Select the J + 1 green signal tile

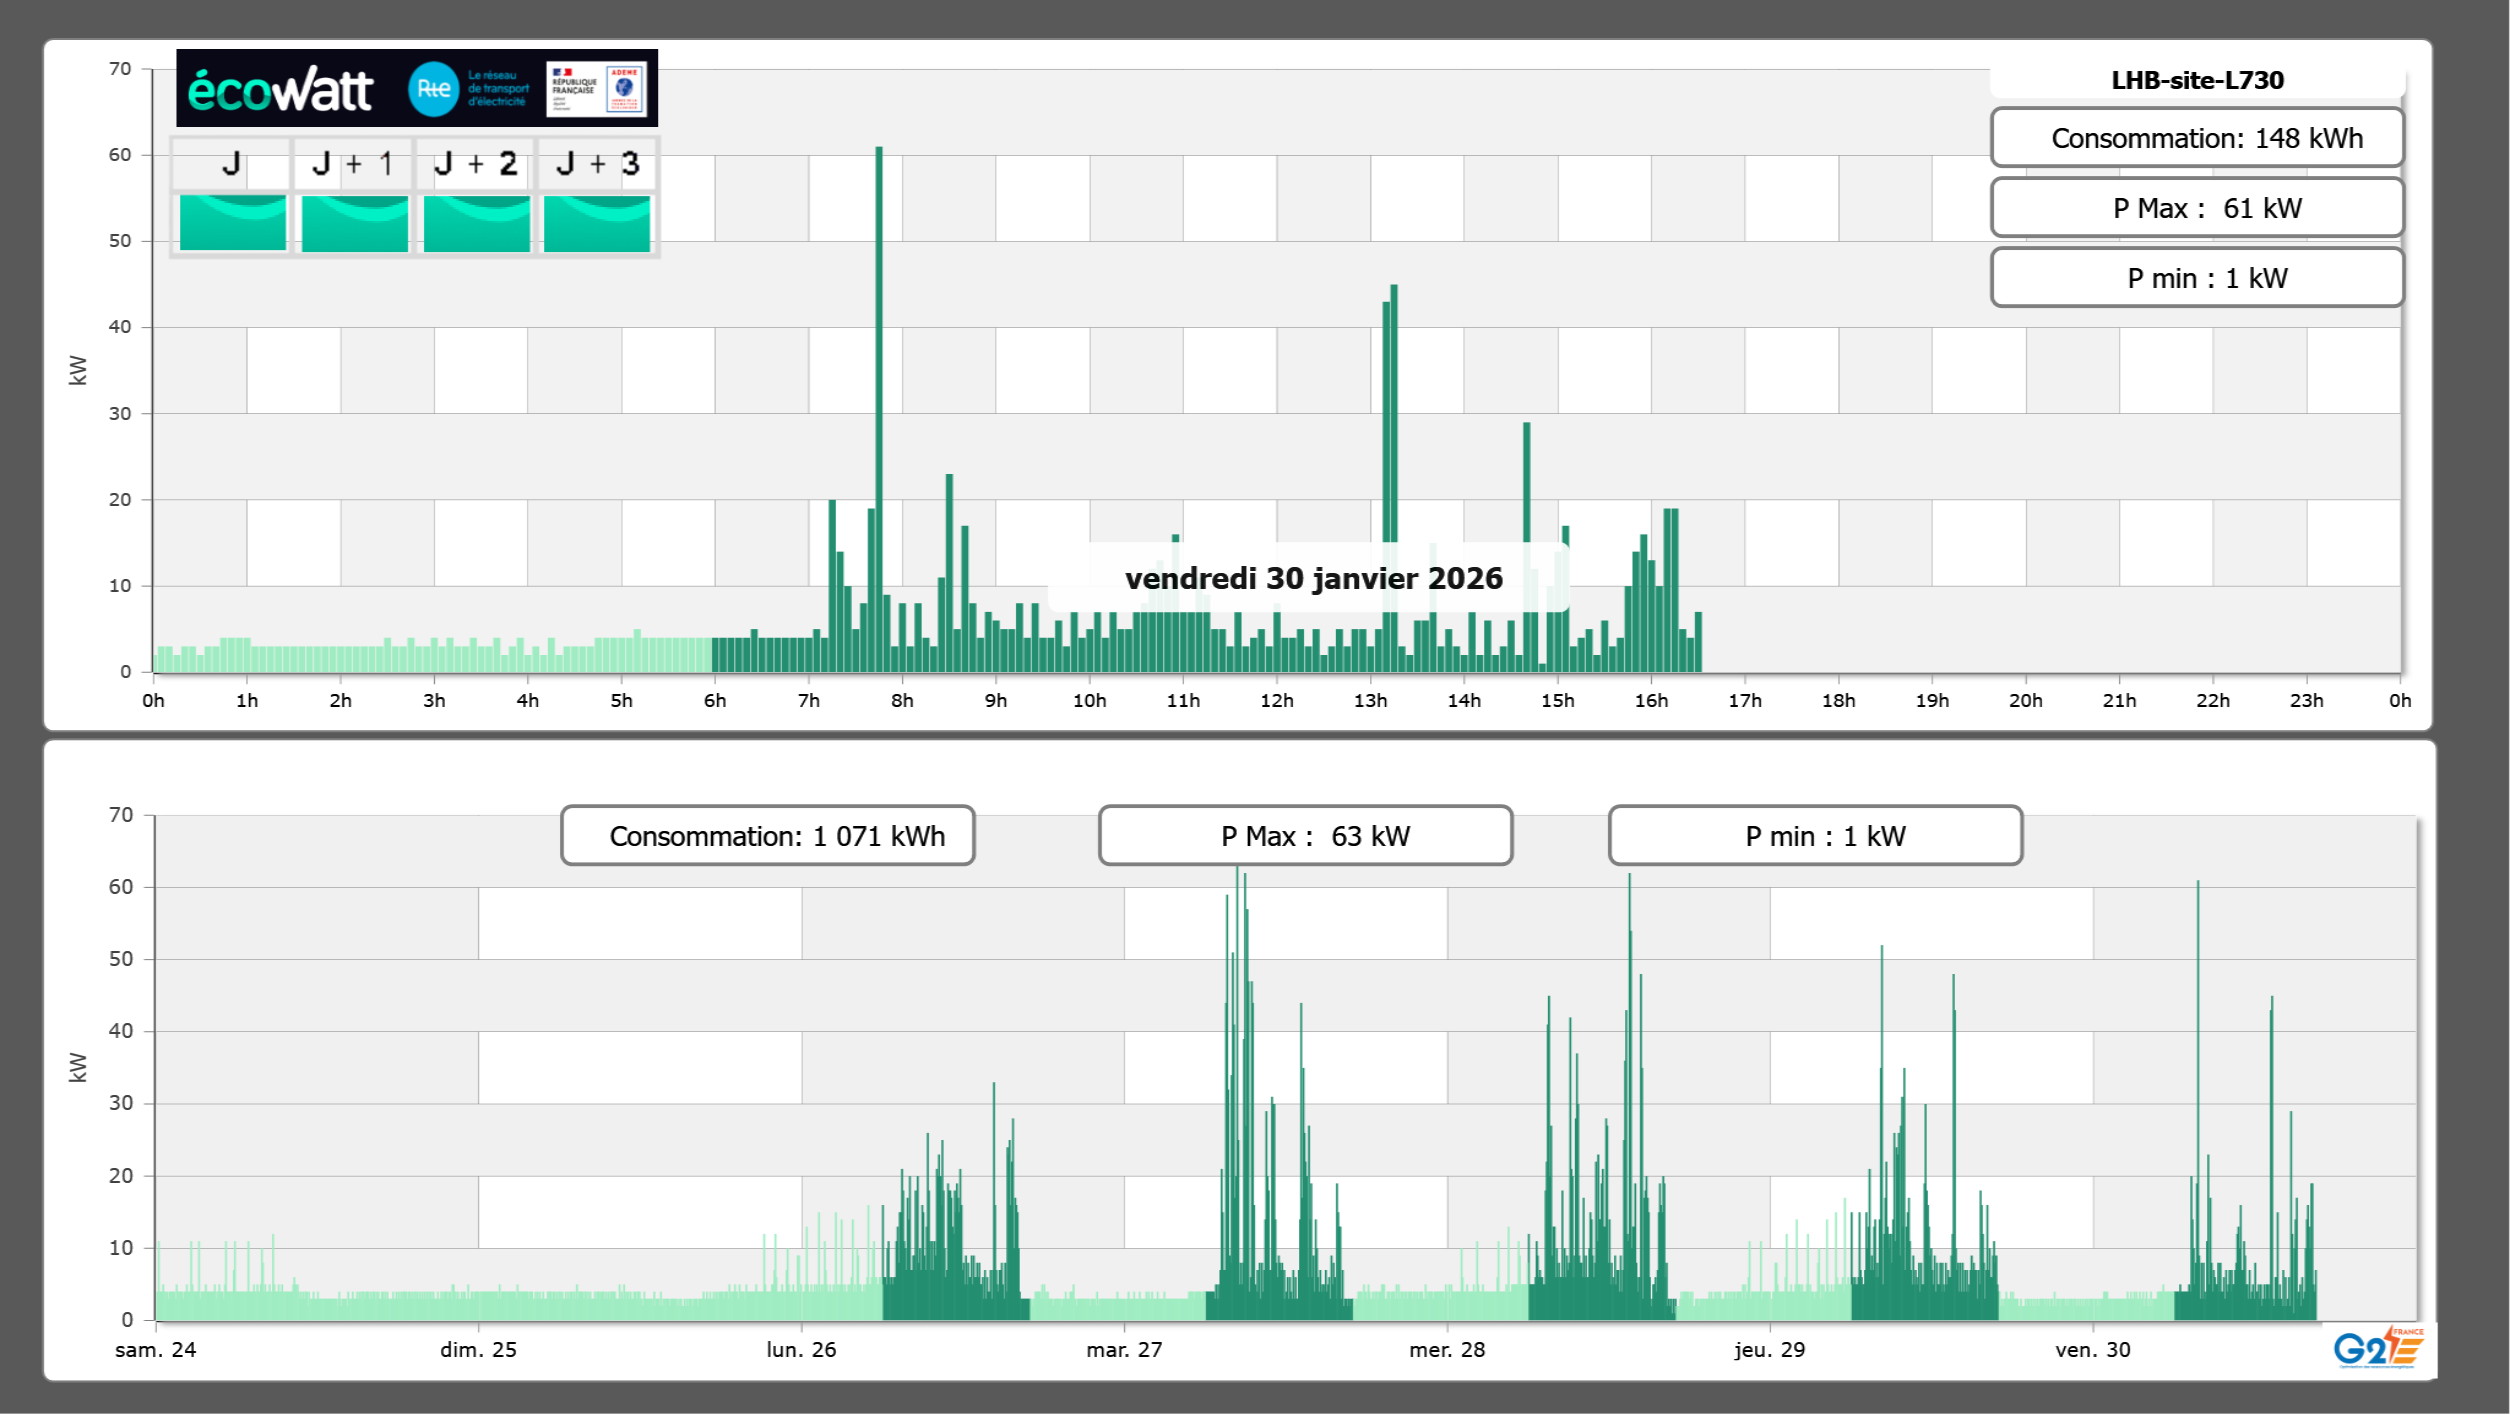tap(354, 222)
